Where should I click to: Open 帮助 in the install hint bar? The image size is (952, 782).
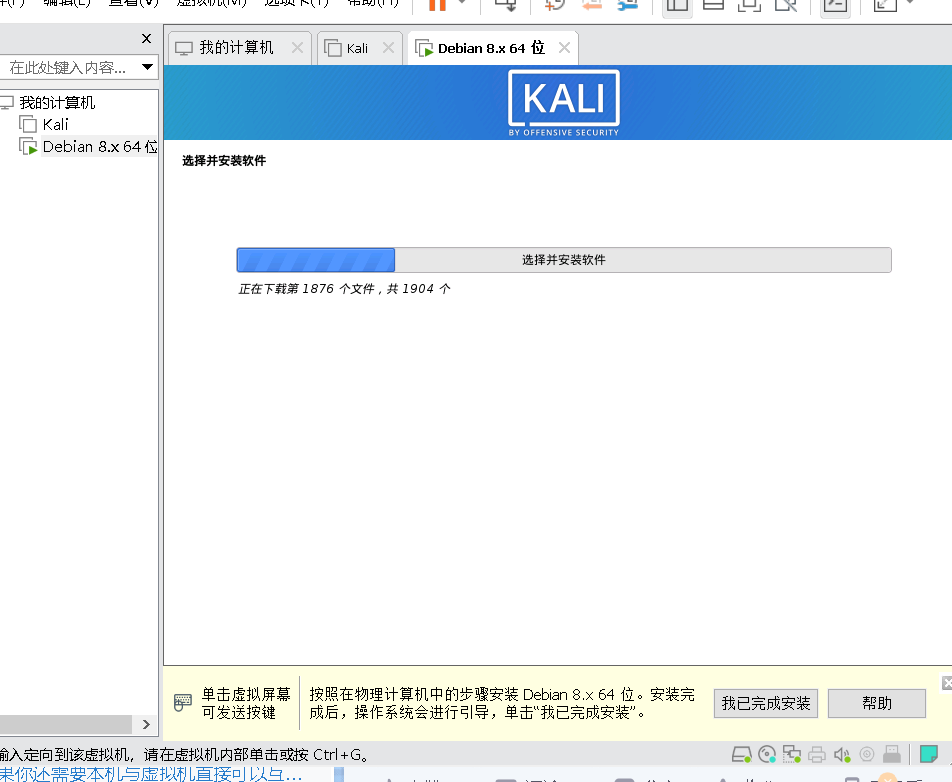[x=877, y=703]
